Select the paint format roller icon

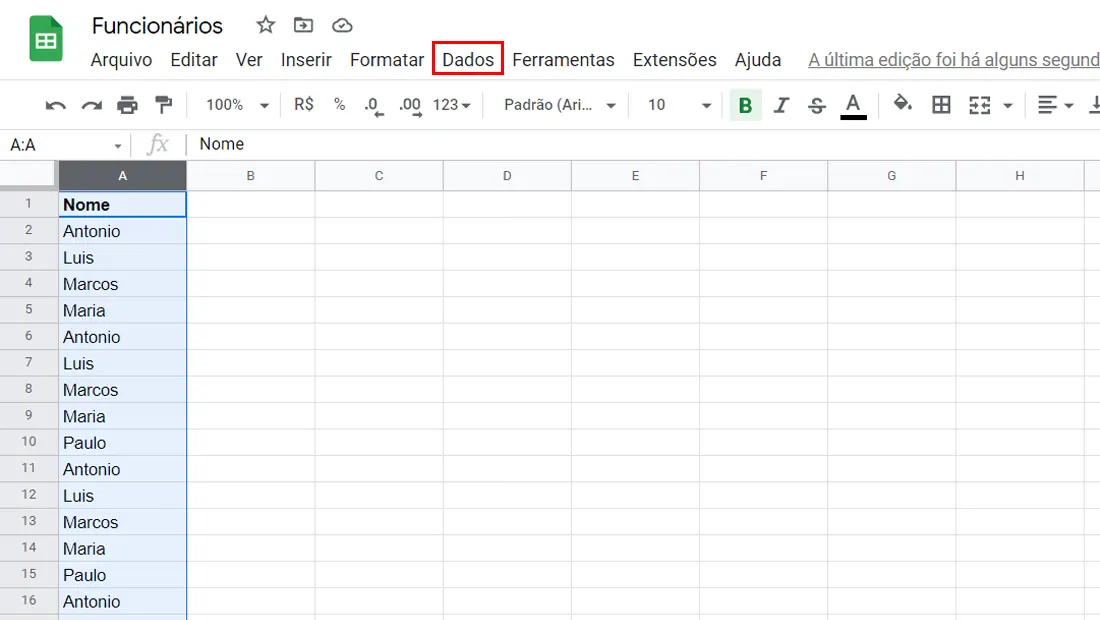tap(163, 105)
